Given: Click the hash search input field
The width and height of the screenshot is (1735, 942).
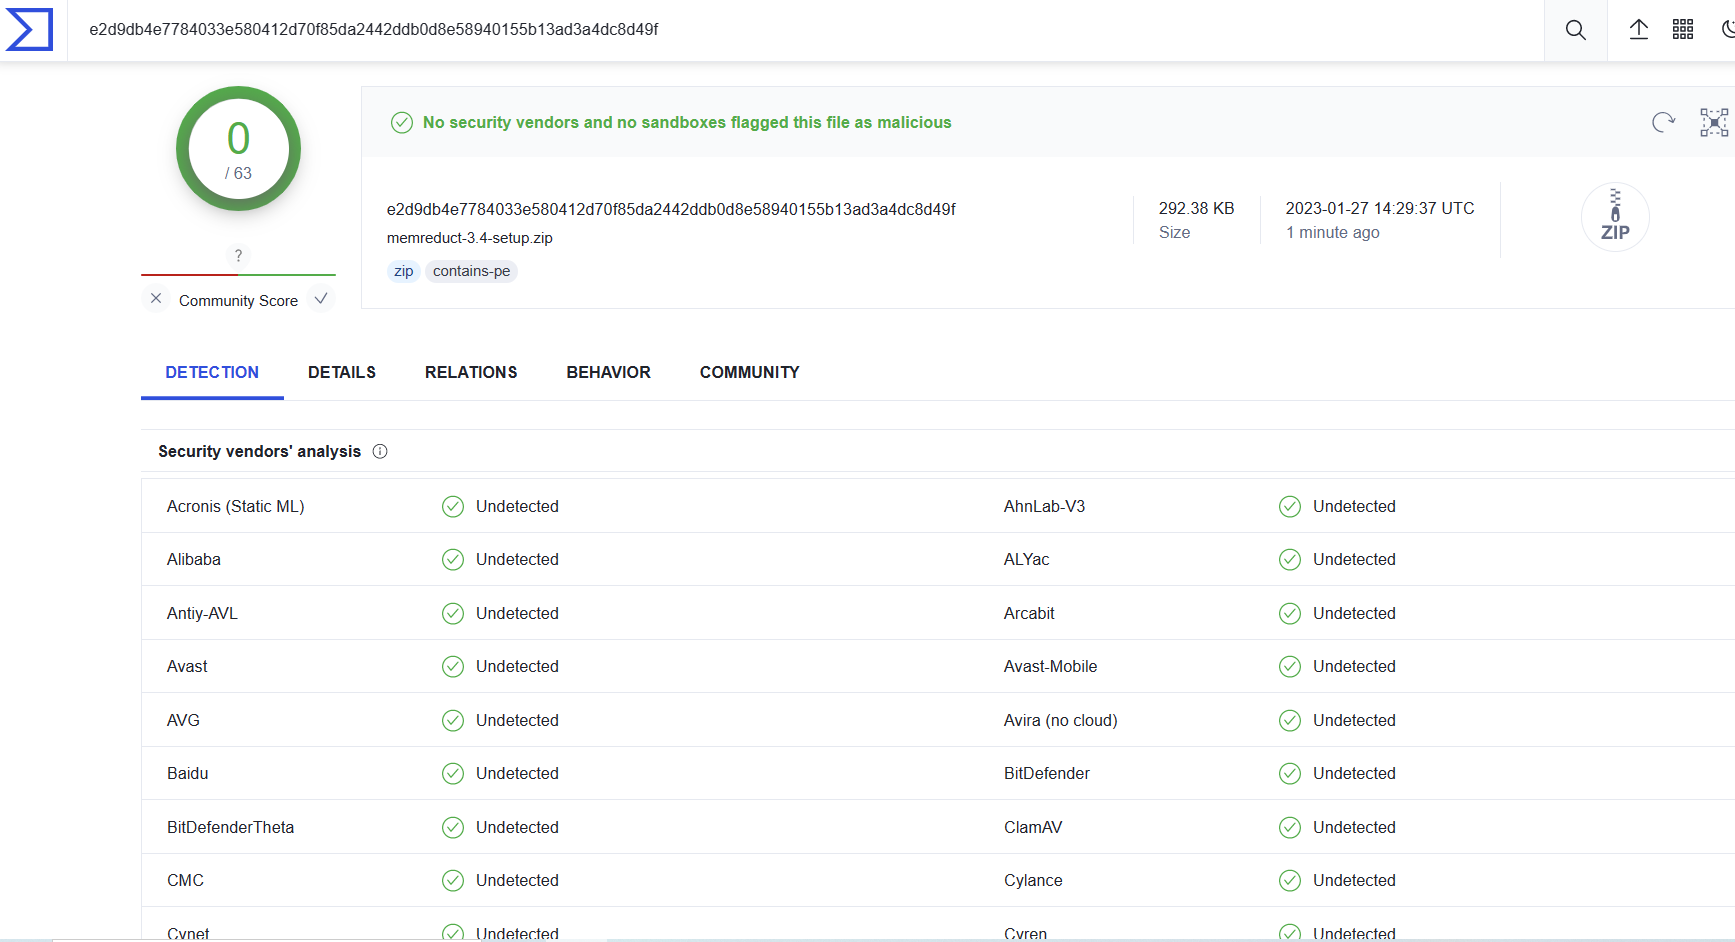Looking at the screenshot, I should coord(800,30).
